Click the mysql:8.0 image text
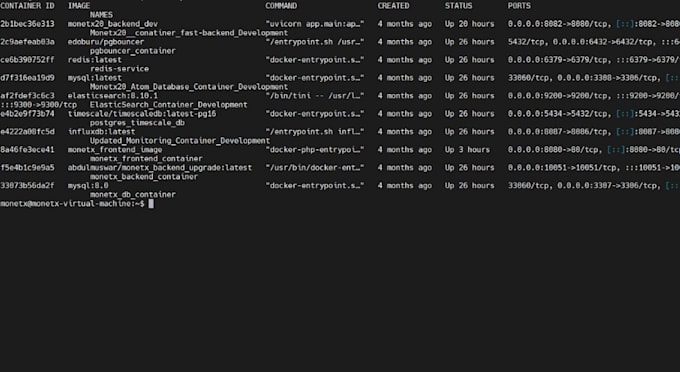Viewport: 680px width, 372px height. coord(88,186)
